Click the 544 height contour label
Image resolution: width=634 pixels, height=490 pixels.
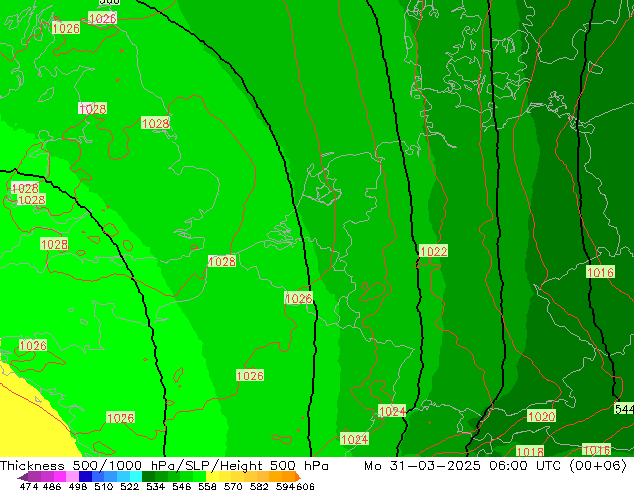tap(624, 409)
